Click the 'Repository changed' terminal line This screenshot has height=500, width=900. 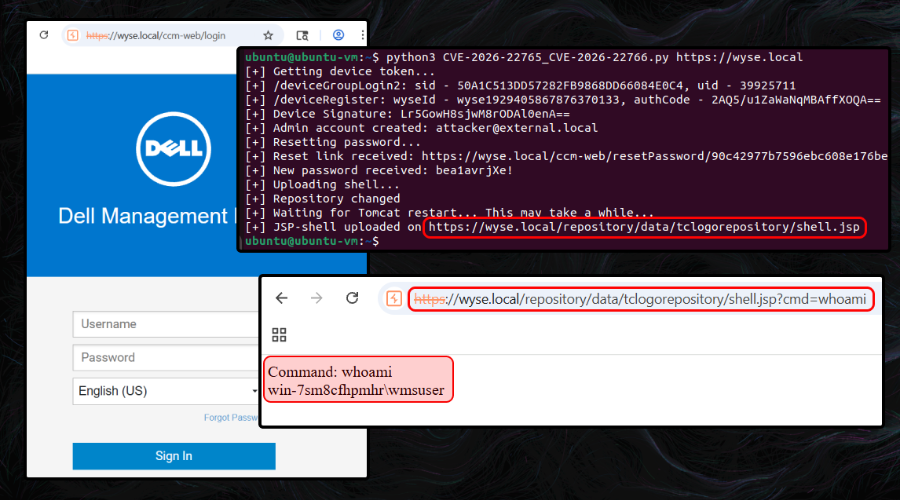pyautogui.click(x=323, y=199)
